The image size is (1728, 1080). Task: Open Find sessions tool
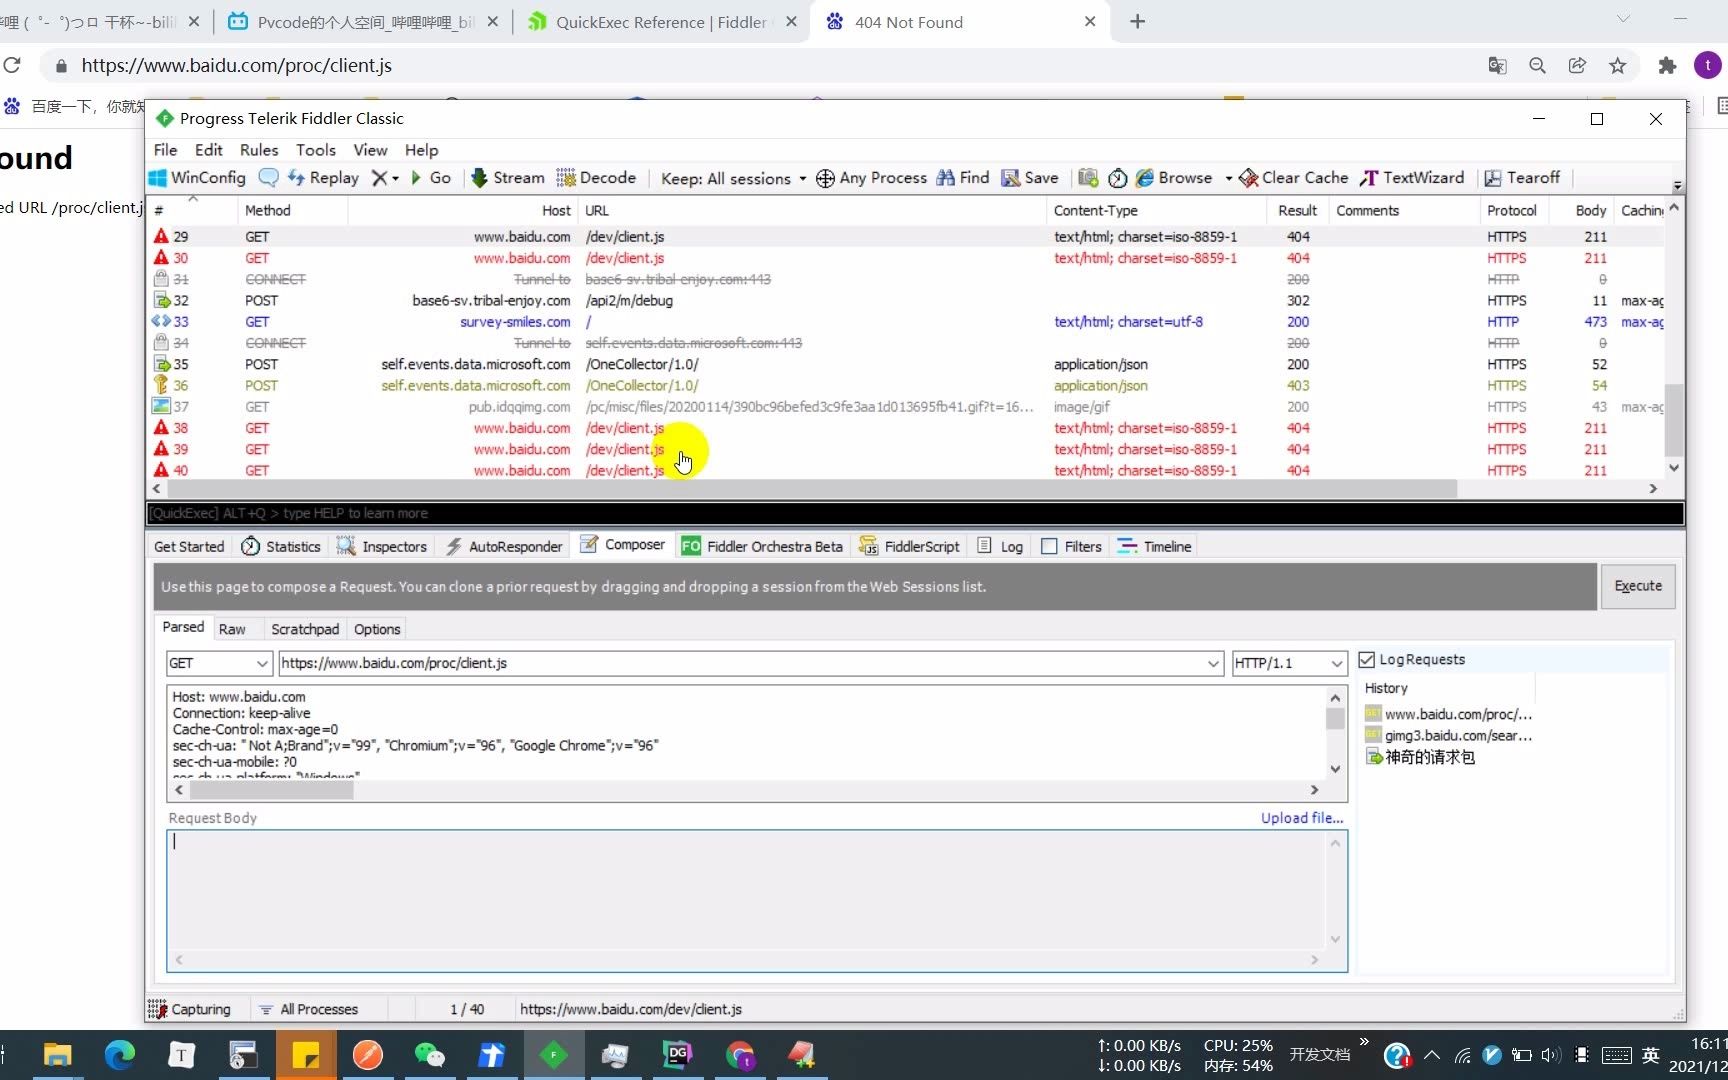tap(962, 177)
